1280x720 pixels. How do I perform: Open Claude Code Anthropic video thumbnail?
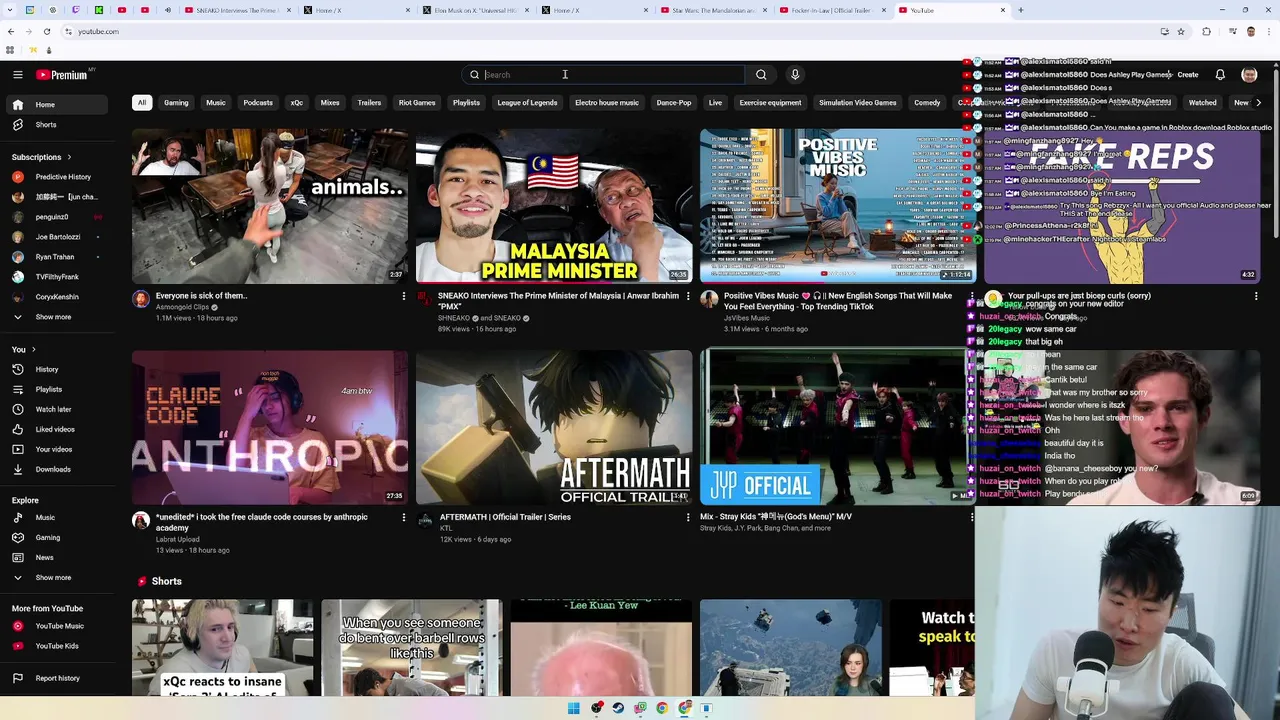point(270,427)
